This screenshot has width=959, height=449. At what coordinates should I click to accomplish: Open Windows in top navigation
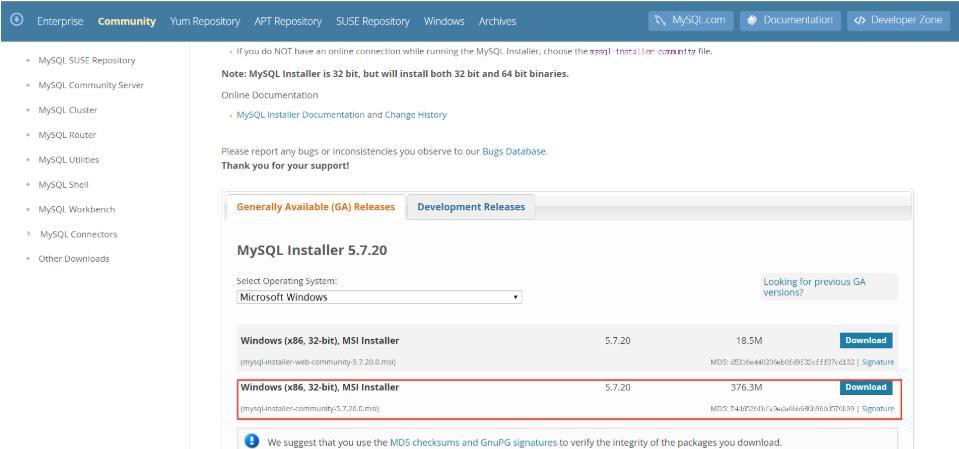coord(444,21)
